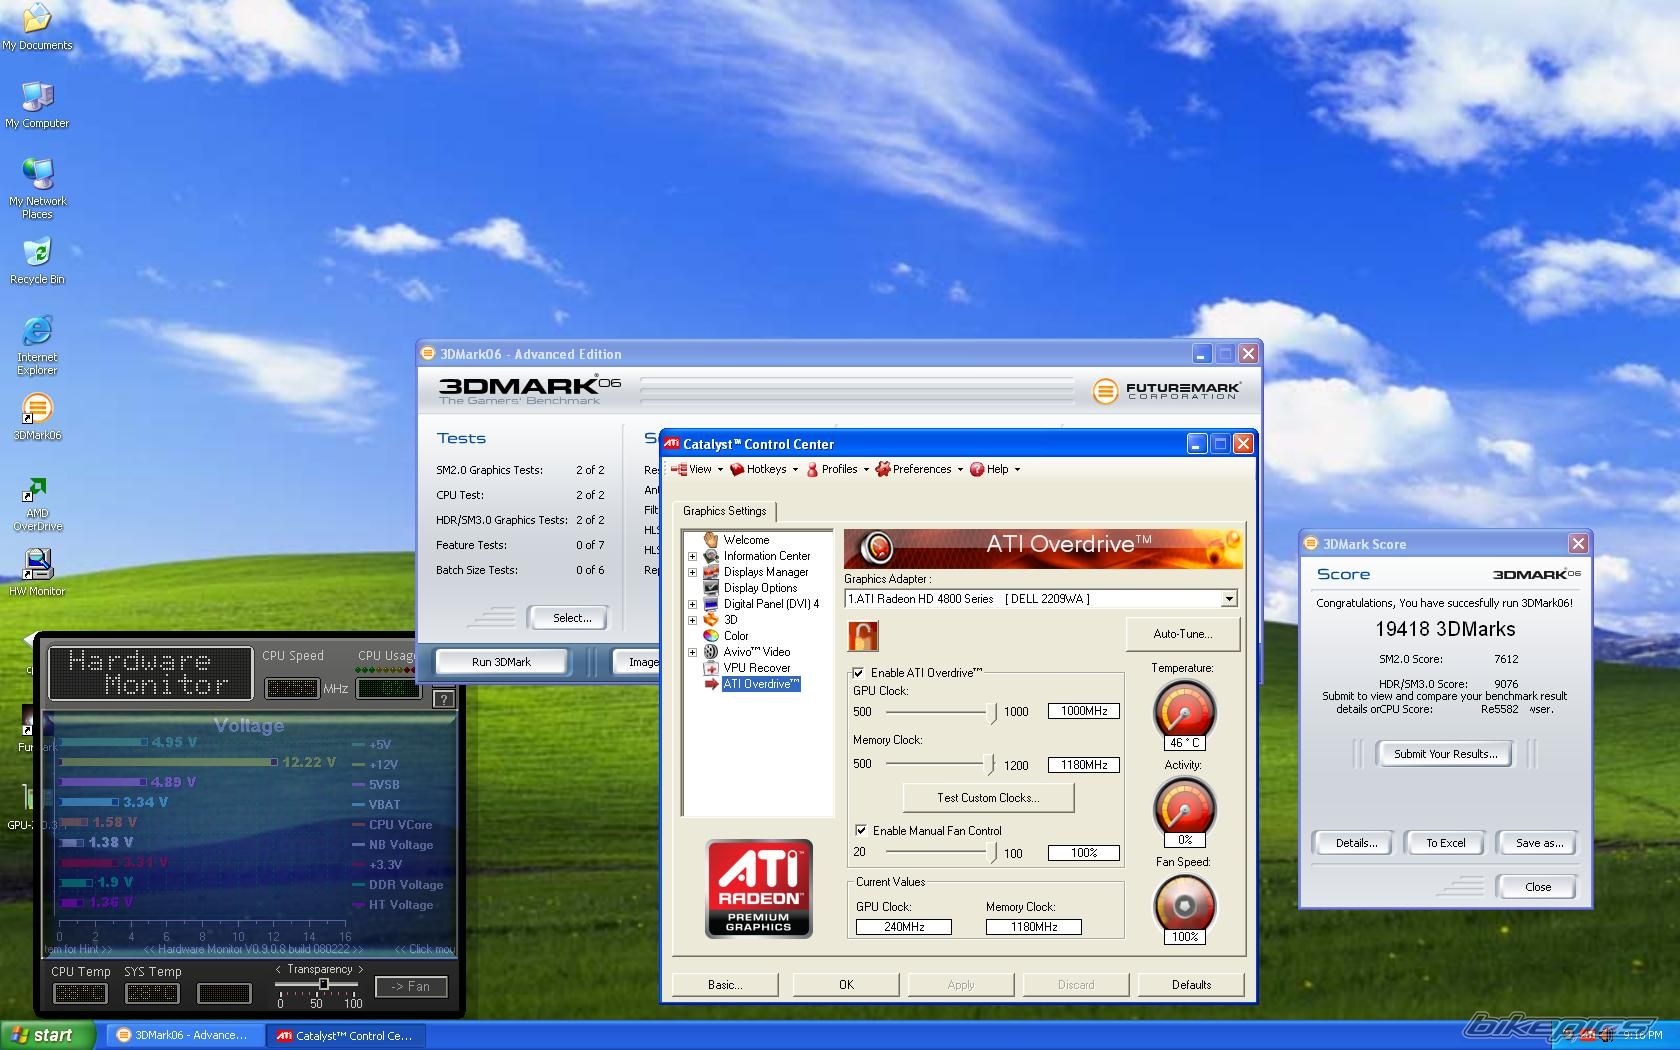Click the Test Custom Clocks button
The width and height of the screenshot is (1680, 1050).
987,798
